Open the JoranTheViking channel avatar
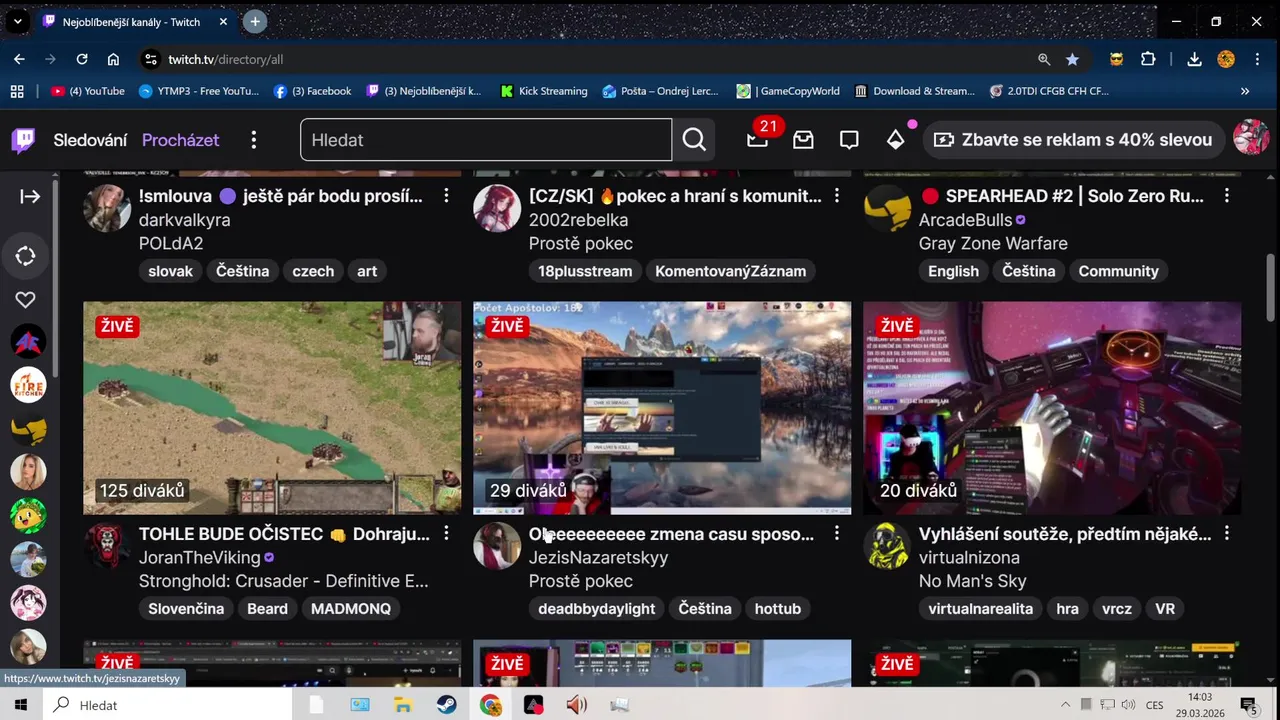This screenshot has height=720, width=1280. [x=107, y=546]
